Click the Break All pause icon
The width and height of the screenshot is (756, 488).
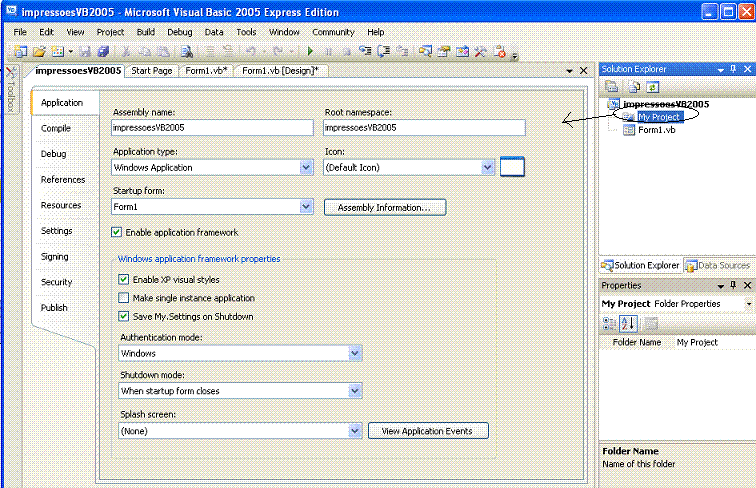(x=329, y=51)
